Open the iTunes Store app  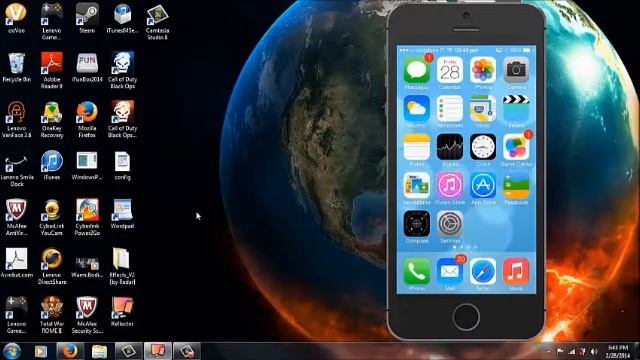coord(450,185)
